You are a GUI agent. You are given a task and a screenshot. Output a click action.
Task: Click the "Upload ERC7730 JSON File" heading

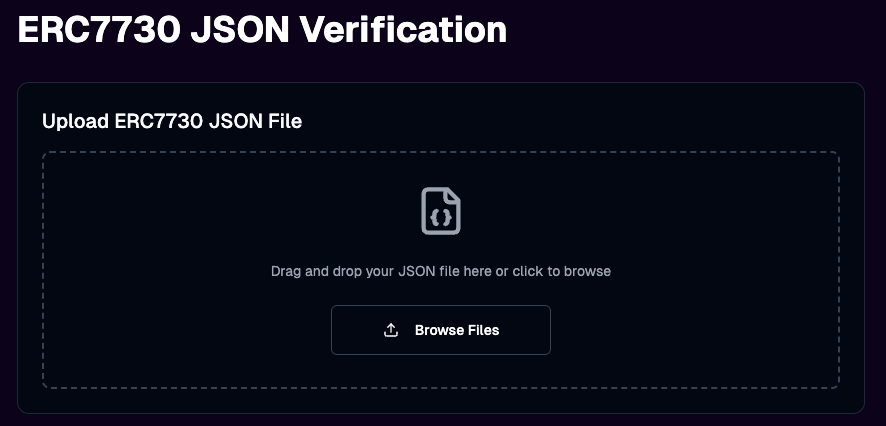(172, 122)
